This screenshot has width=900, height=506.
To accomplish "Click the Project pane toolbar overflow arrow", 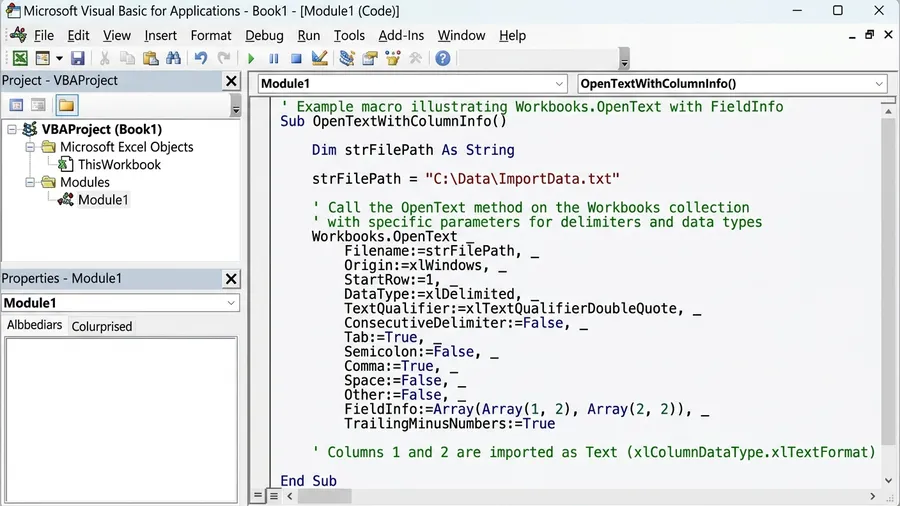I will 235,106.
